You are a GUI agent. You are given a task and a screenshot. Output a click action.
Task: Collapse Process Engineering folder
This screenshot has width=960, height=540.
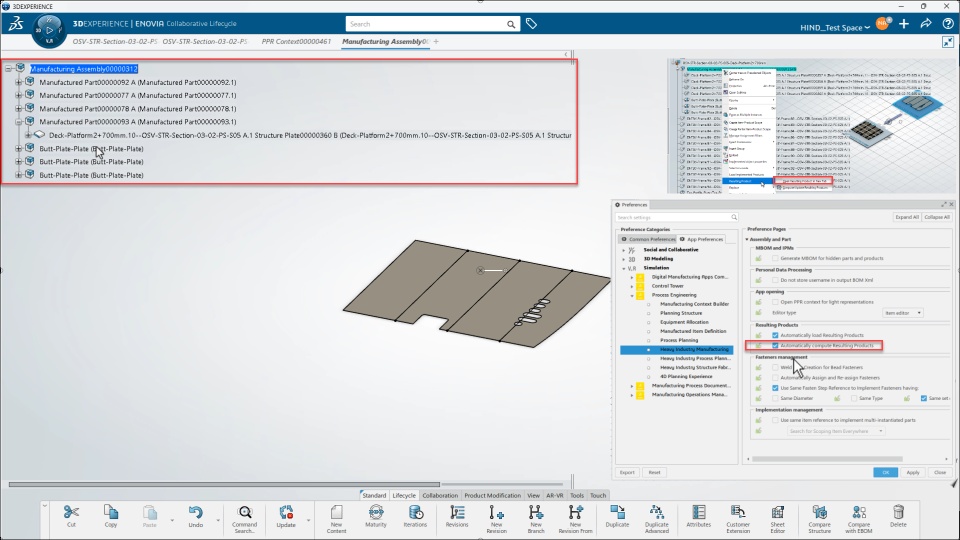632,295
